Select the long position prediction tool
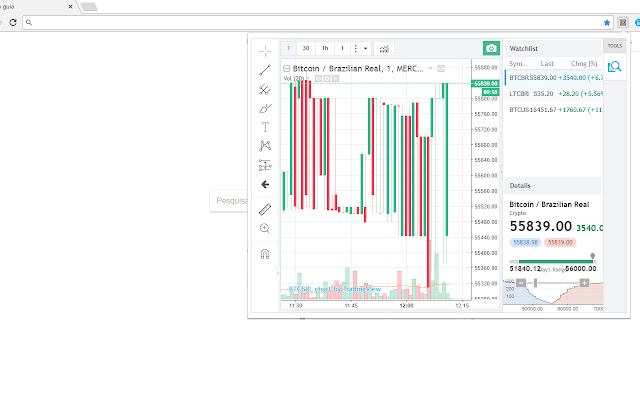Viewport: 640px width, 400px height. [265, 165]
